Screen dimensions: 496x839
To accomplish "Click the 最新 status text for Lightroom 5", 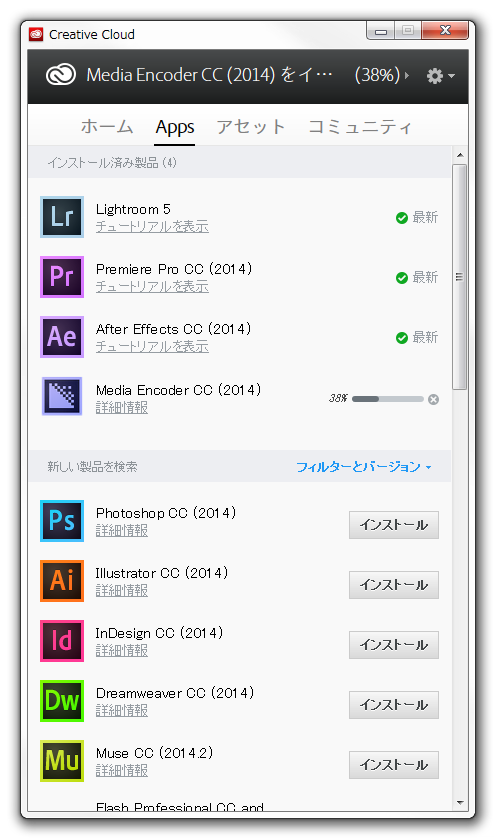I will coord(425,218).
